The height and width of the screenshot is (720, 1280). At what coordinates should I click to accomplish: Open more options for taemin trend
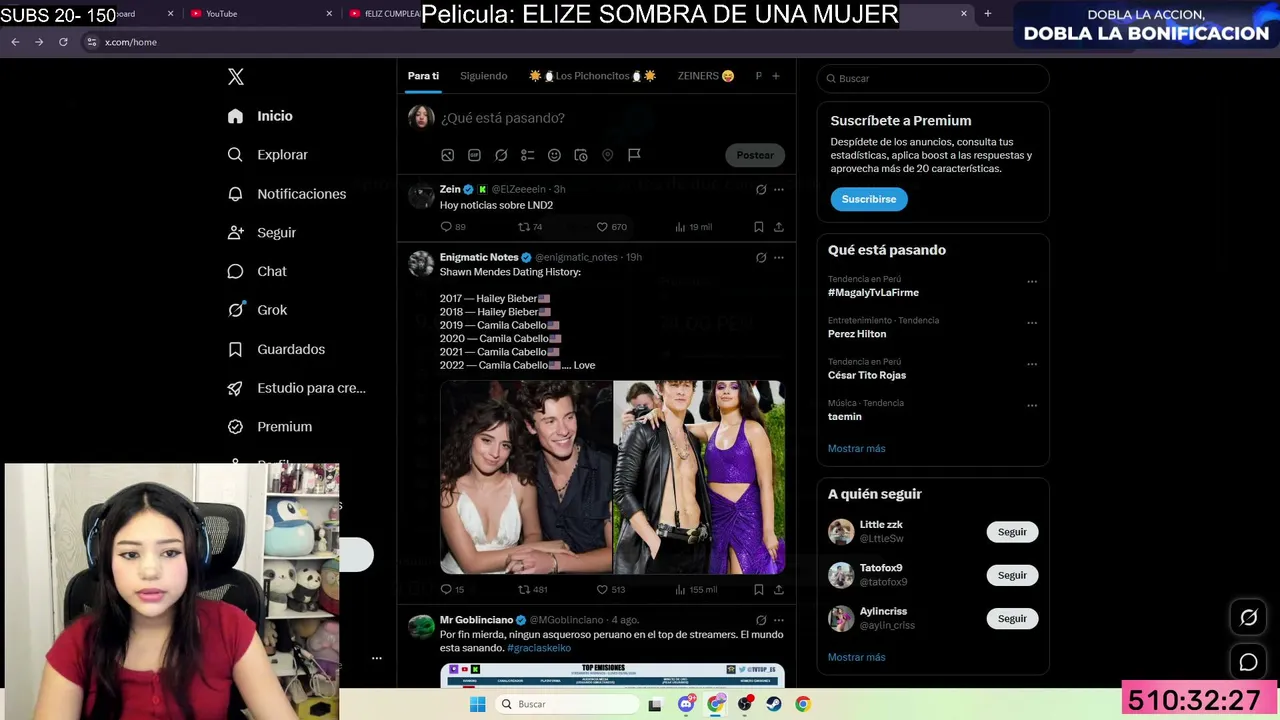tap(1032, 406)
